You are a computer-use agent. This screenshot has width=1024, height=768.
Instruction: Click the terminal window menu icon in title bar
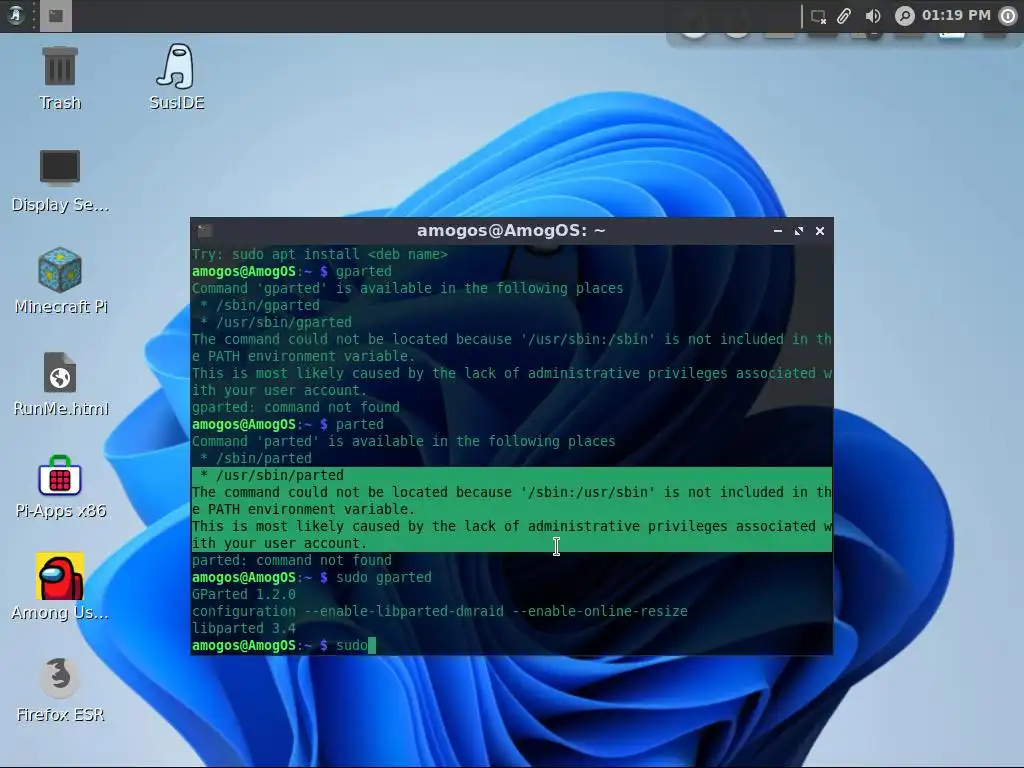[205, 231]
